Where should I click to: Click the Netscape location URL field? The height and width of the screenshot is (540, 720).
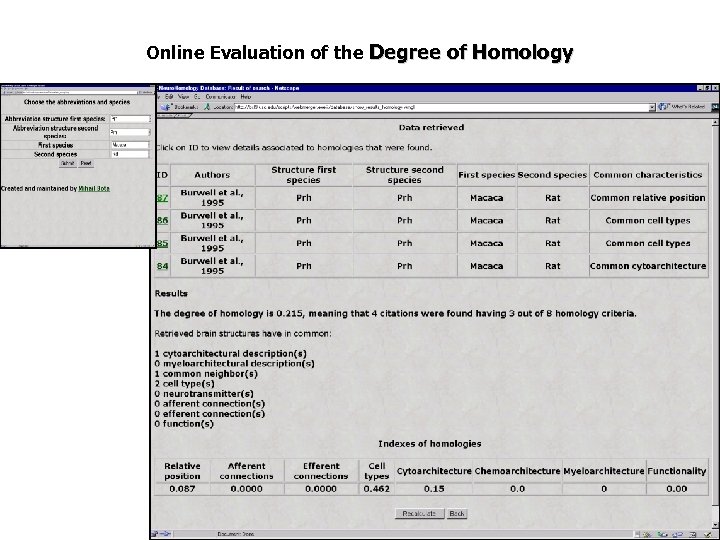pyautogui.click(x=442, y=107)
